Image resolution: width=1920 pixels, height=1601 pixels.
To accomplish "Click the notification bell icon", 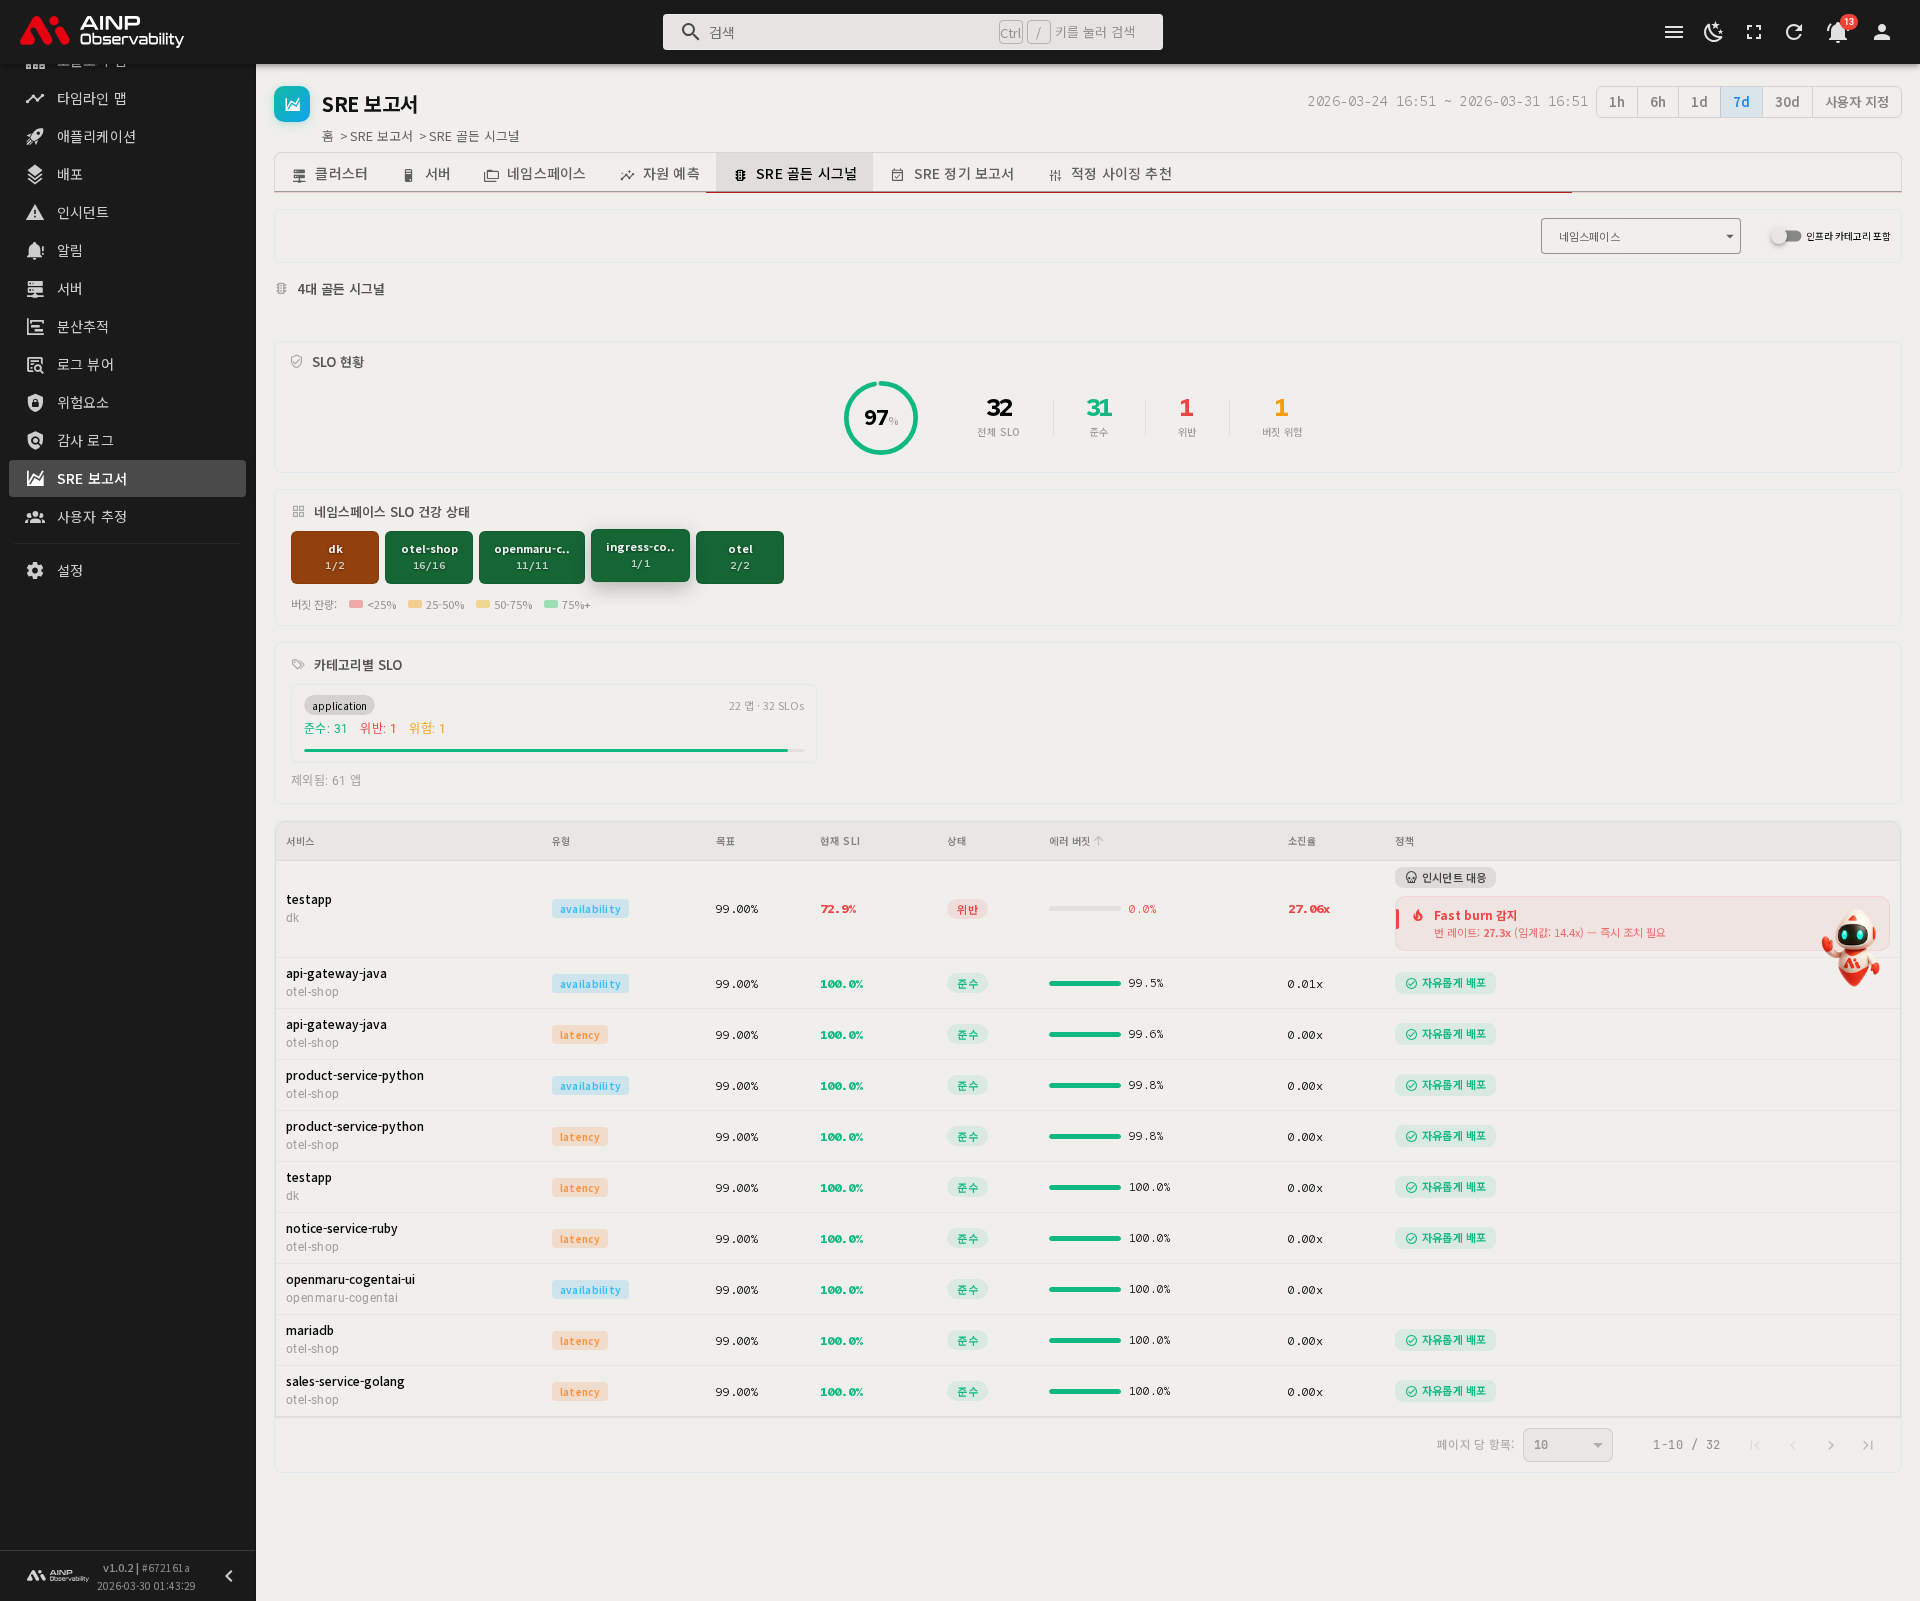I will (x=1837, y=32).
